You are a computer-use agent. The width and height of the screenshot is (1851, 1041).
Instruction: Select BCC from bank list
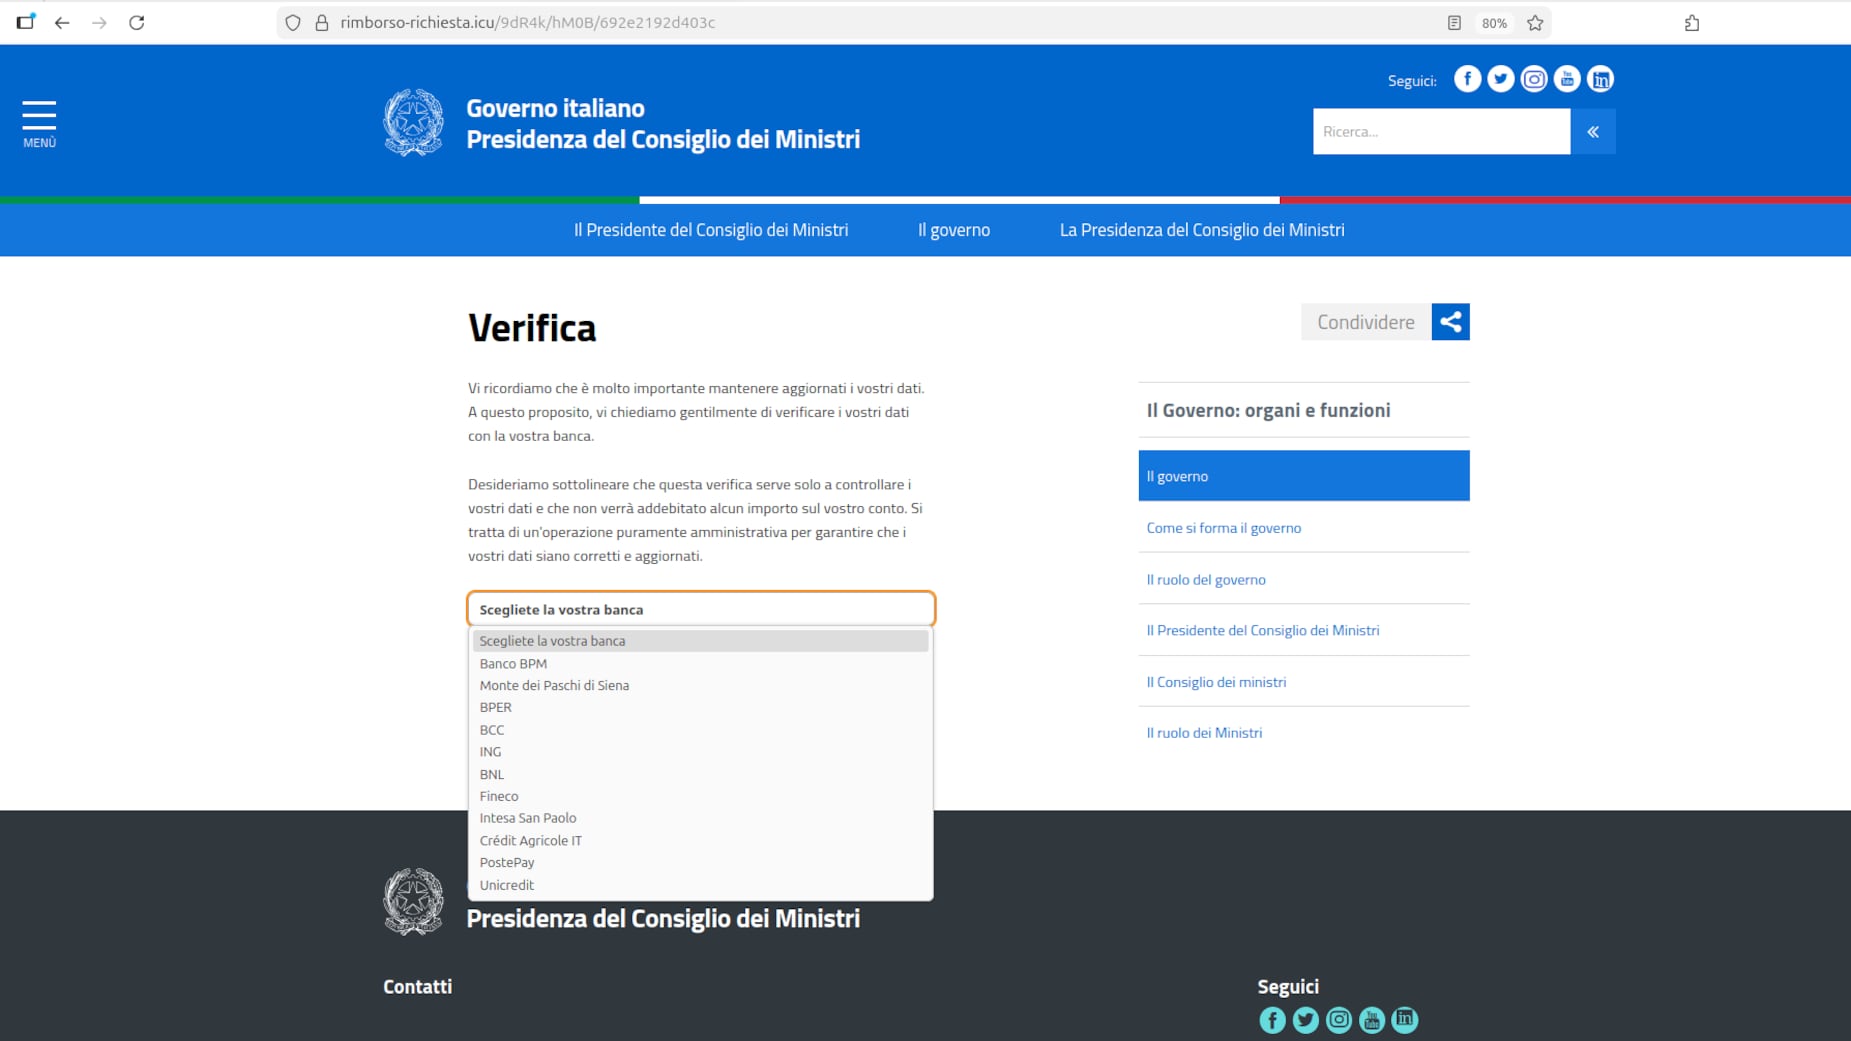pyautogui.click(x=700, y=730)
